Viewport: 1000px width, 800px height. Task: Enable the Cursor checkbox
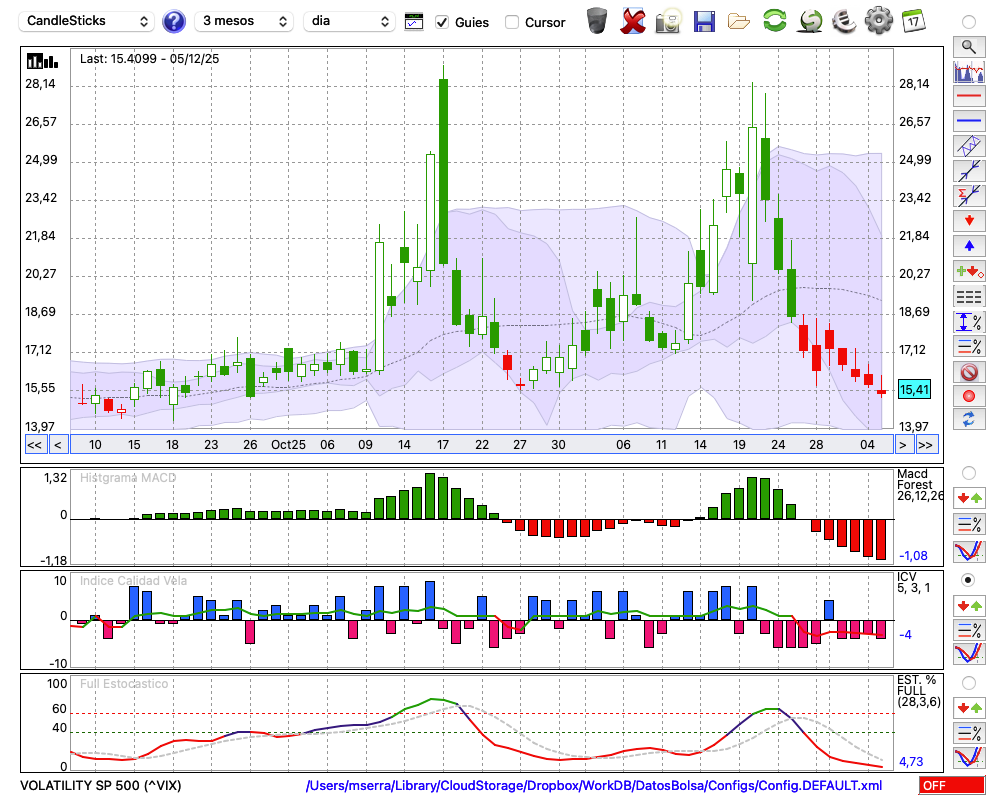click(x=512, y=22)
